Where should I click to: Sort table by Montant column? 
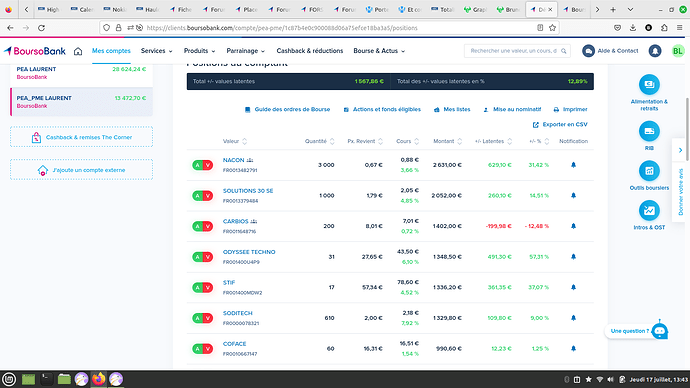(x=448, y=141)
